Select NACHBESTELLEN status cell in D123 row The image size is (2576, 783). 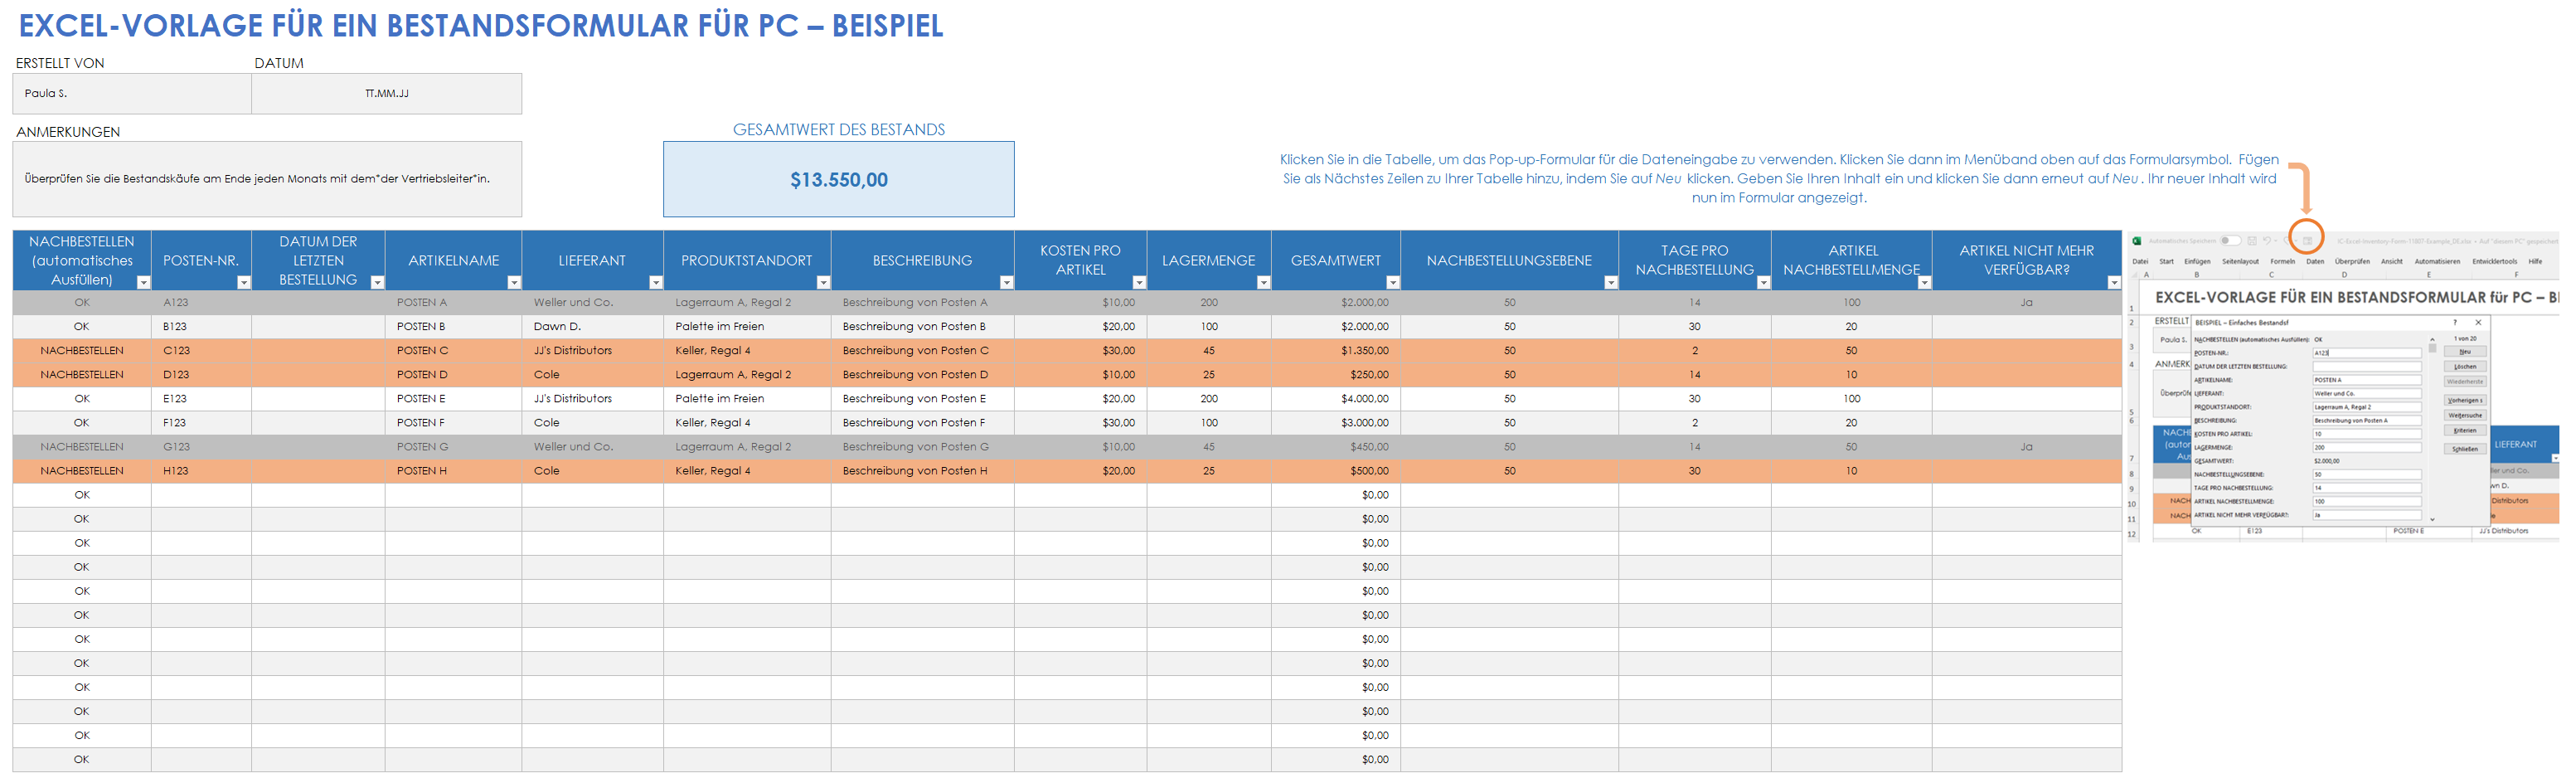click(x=82, y=374)
